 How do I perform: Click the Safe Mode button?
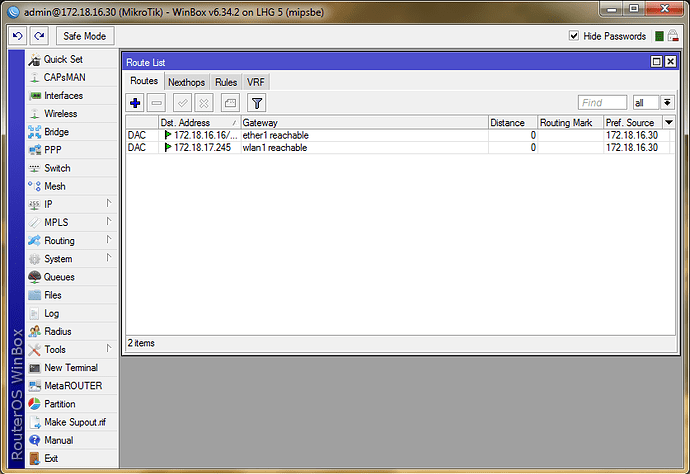pyautogui.click(x=84, y=36)
